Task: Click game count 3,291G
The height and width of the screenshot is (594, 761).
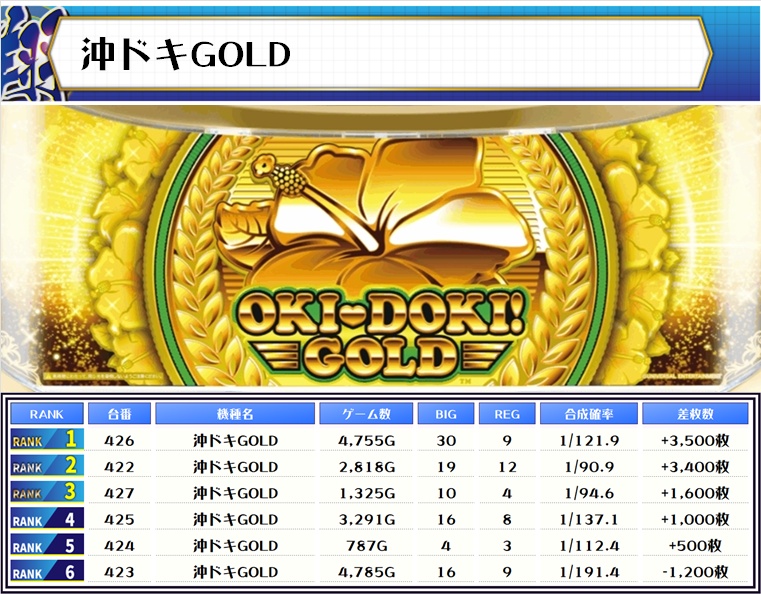Action: click(367, 519)
